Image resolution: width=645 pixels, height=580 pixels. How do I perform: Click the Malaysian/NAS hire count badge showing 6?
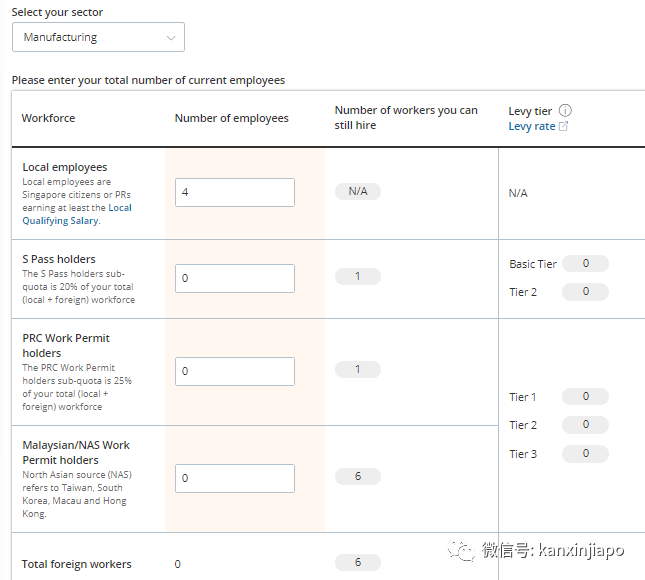point(358,476)
